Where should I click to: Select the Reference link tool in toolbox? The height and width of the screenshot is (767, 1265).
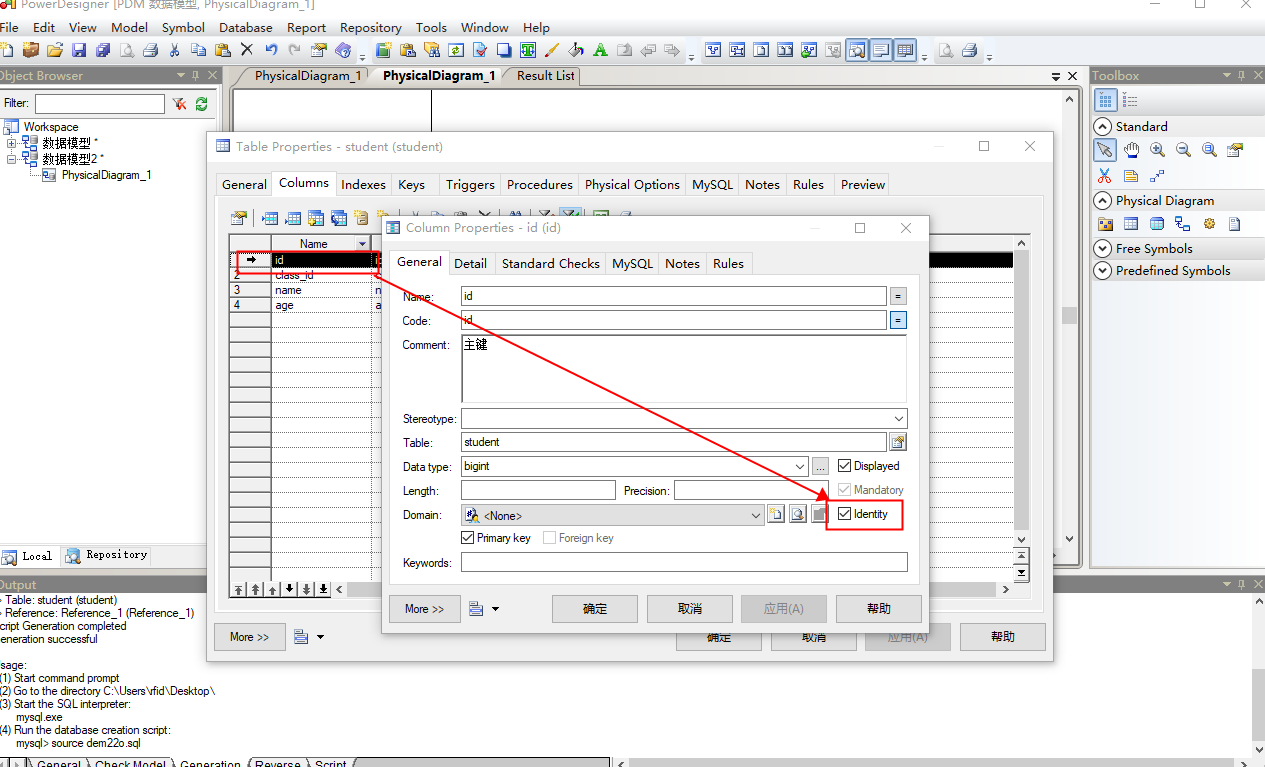1183,224
